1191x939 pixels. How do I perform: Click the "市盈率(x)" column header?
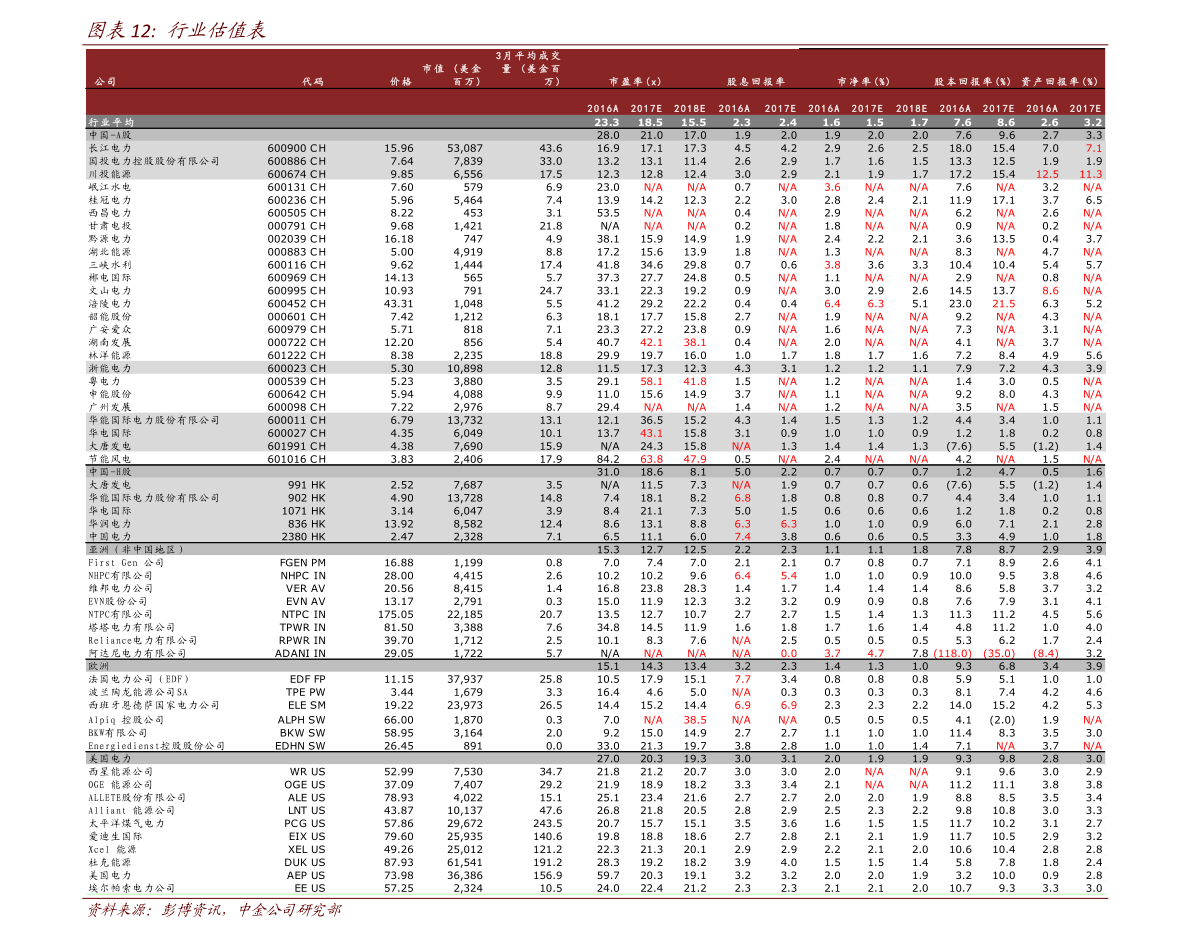tap(635, 81)
